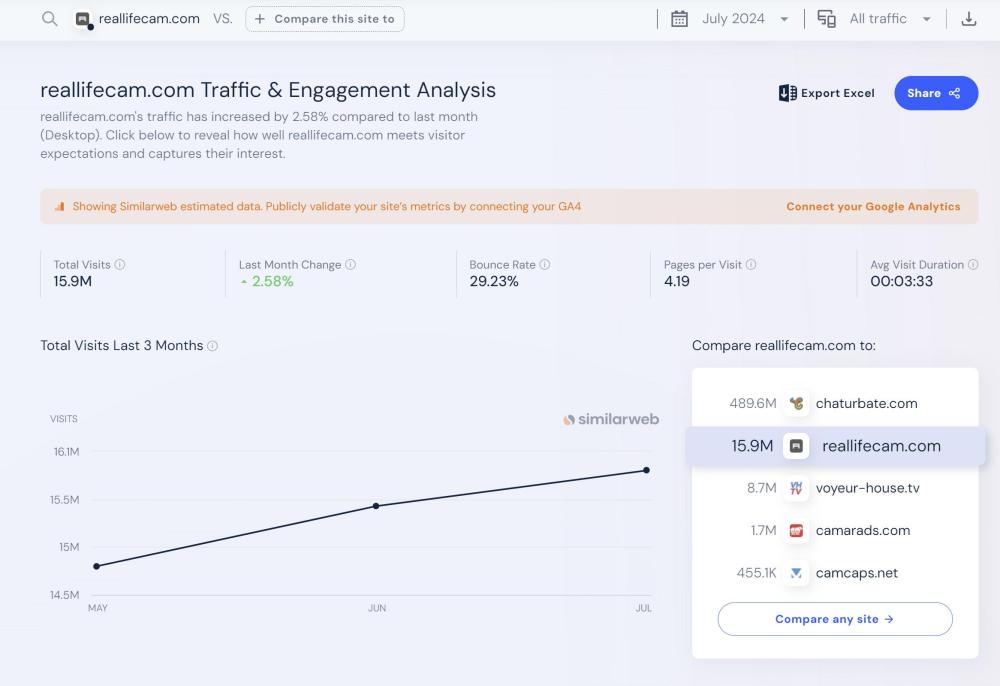Click the download icon in top bar
The image size is (1000, 686).
tap(968, 19)
